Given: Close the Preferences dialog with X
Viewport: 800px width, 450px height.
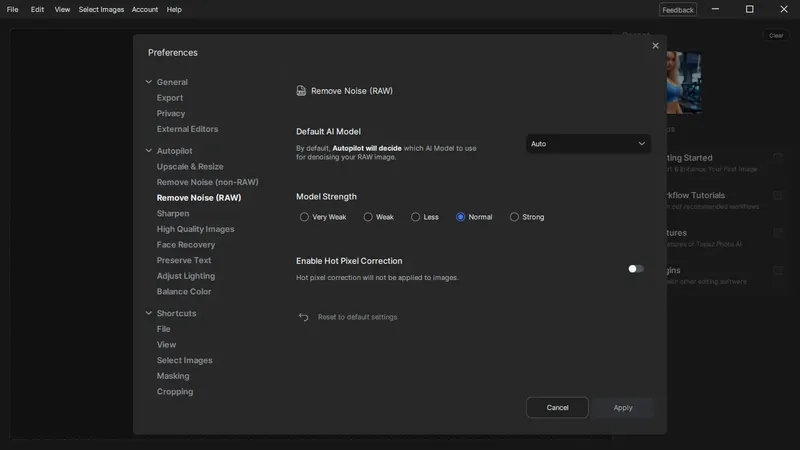Looking at the screenshot, I should point(656,45).
